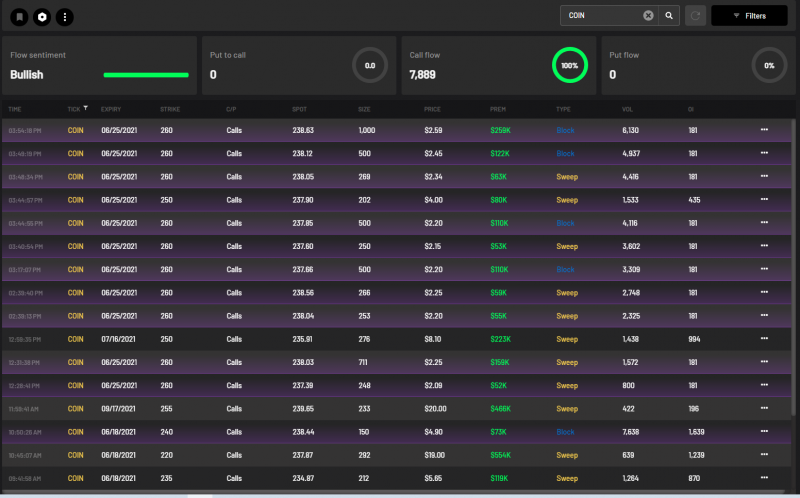Click the COIN ticker in the $159K row
The width and height of the screenshot is (800, 498).
76,362
